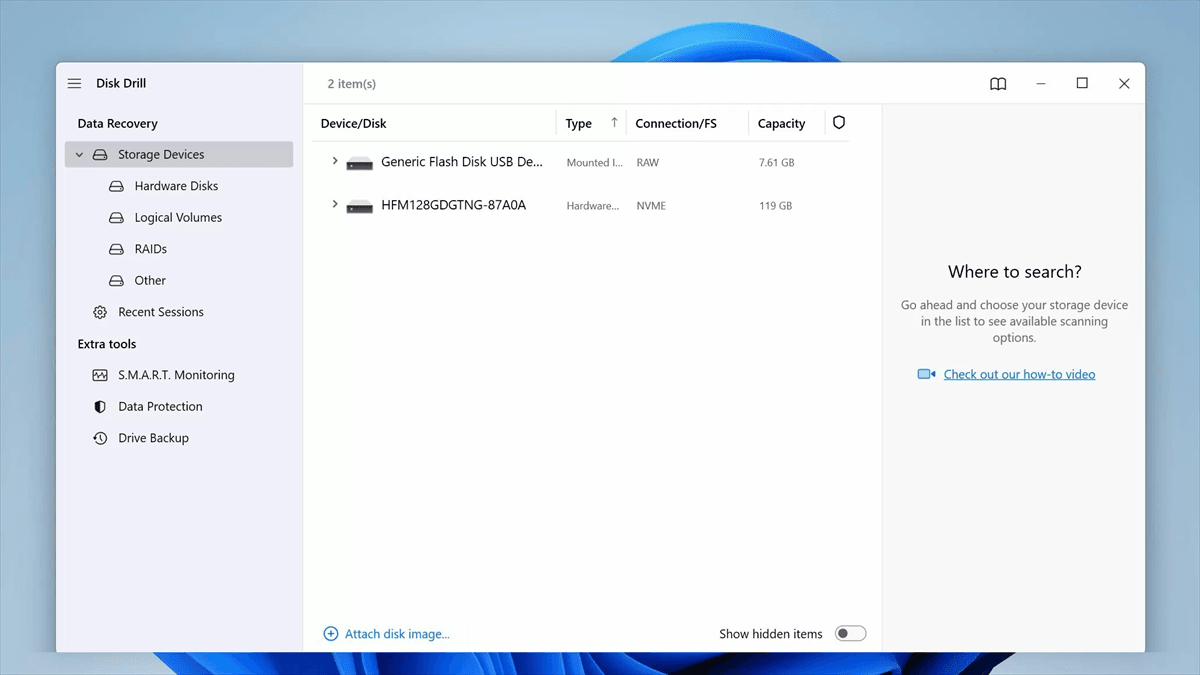Click the Mounted I... type cell
Image resolution: width=1200 pixels, height=675 pixels.
(594, 163)
